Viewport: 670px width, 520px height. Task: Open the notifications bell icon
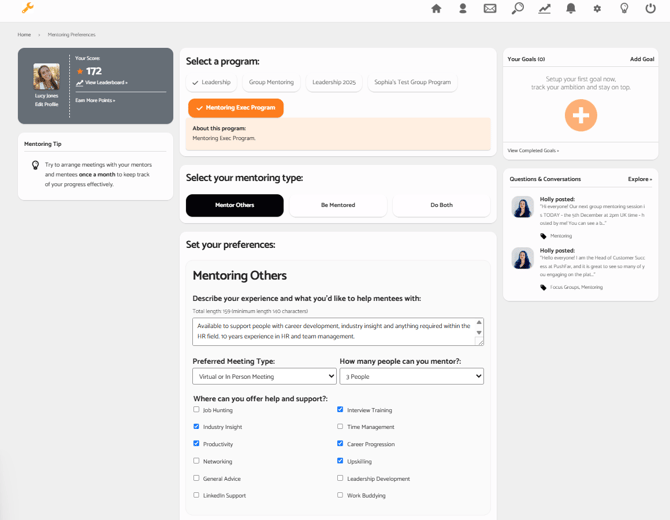(570, 9)
